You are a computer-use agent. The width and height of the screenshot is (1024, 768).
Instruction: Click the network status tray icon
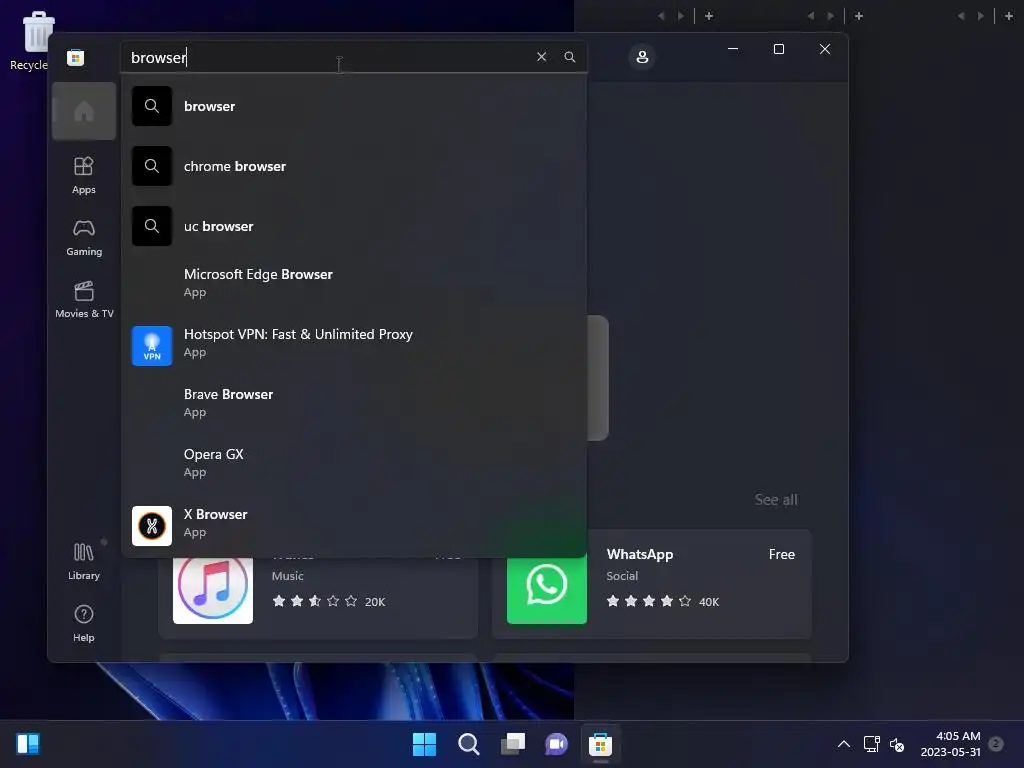[x=871, y=744]
